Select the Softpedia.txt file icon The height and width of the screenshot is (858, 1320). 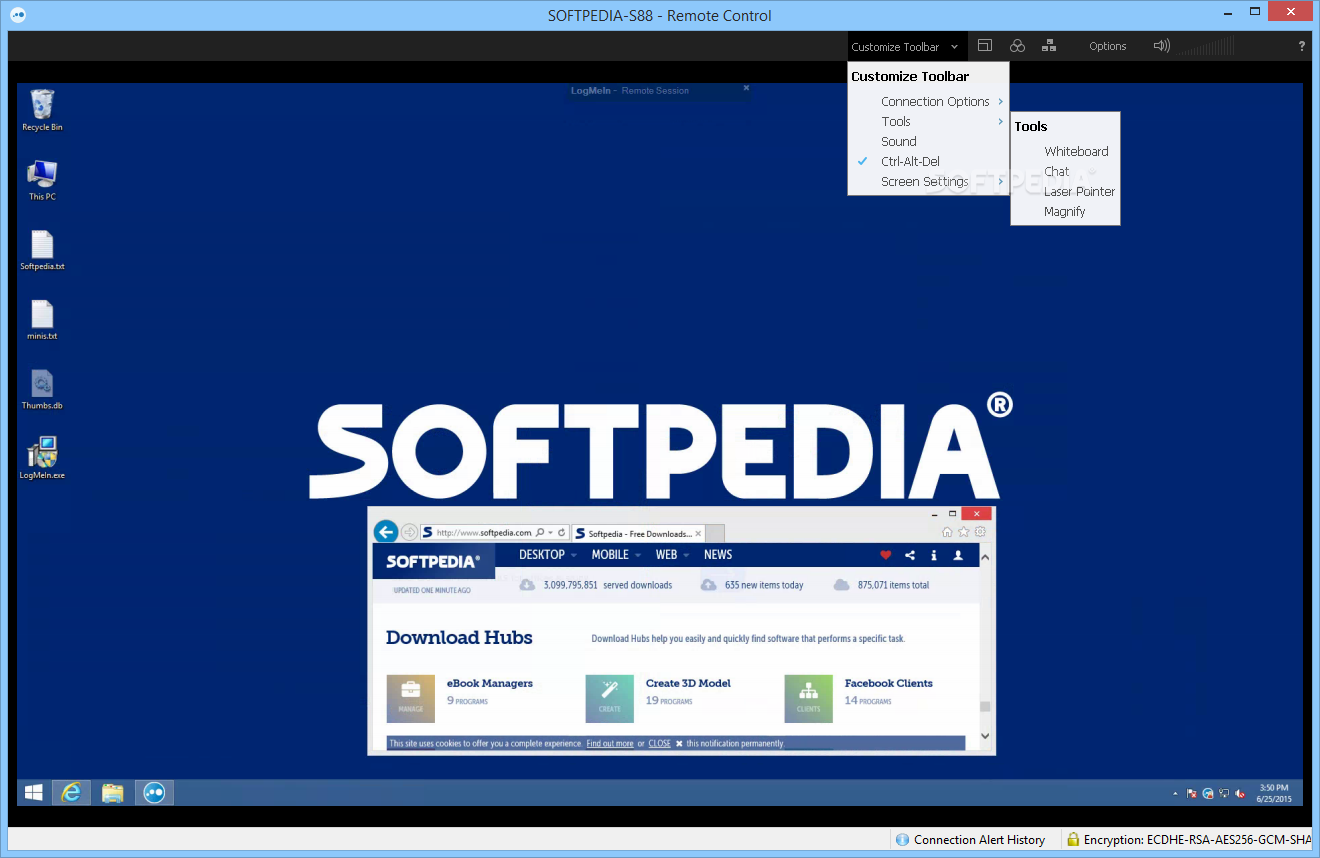(x=42, y=250)
